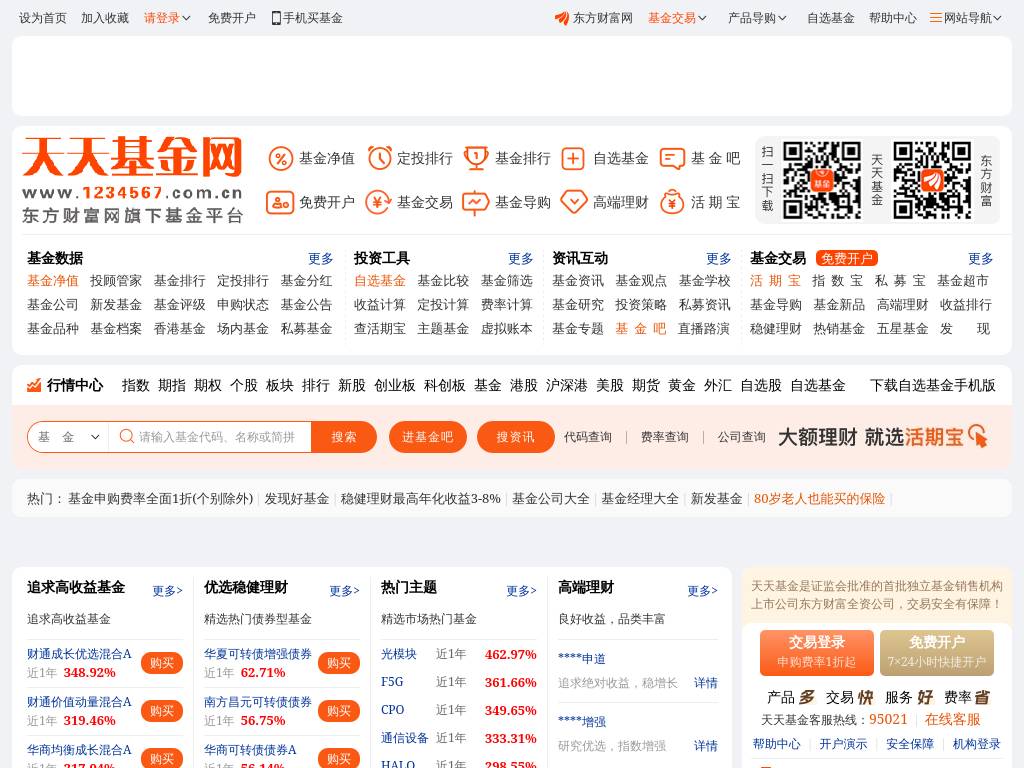Click 更多 next to 投资工具

[x=520, y=259]
